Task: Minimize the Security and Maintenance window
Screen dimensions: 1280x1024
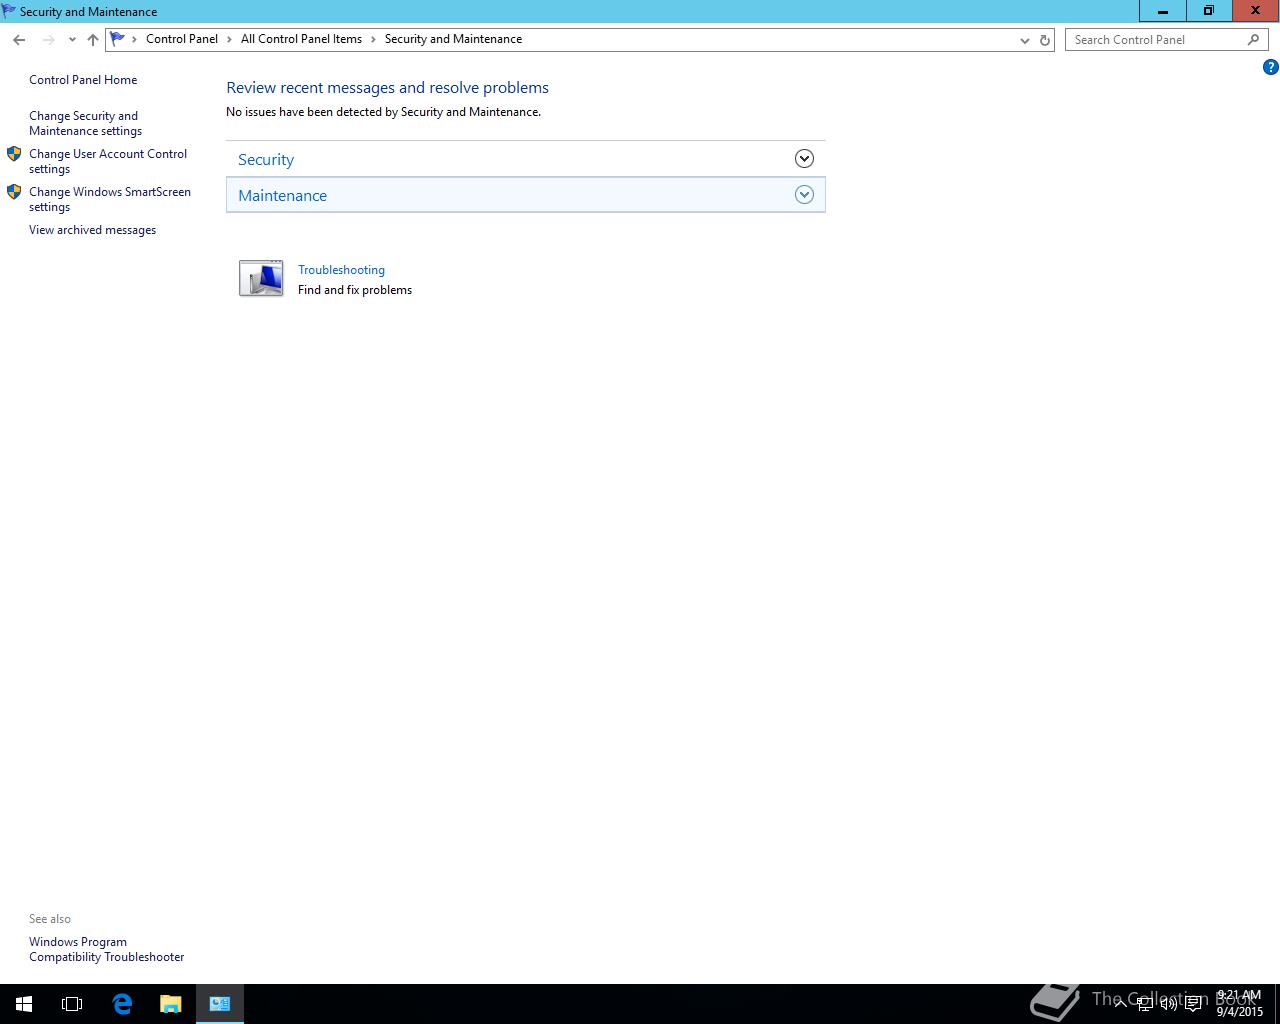Action: point(1163,11)
